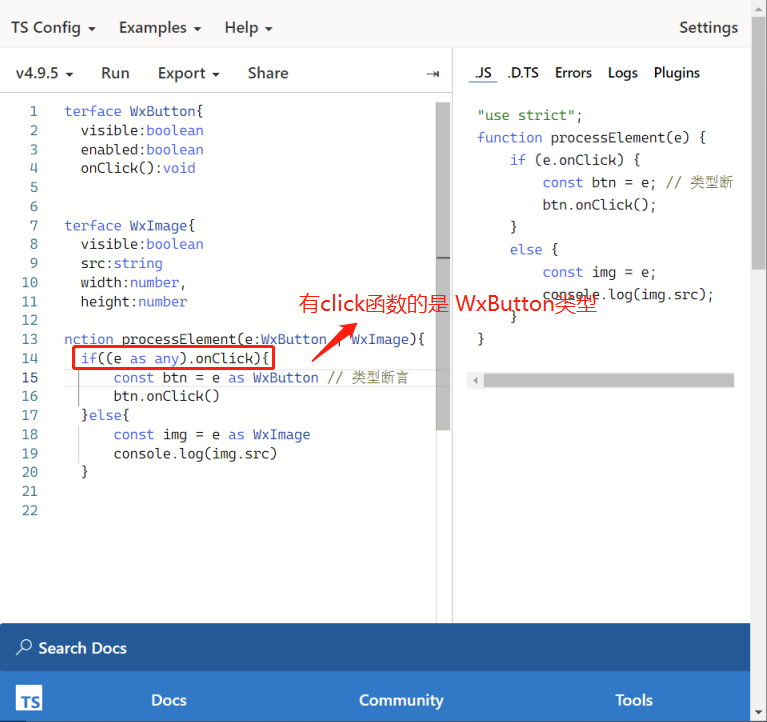This screenshot has height=722, width=767.
Task: Open the Tools link
Action: (x=634, y=700)
